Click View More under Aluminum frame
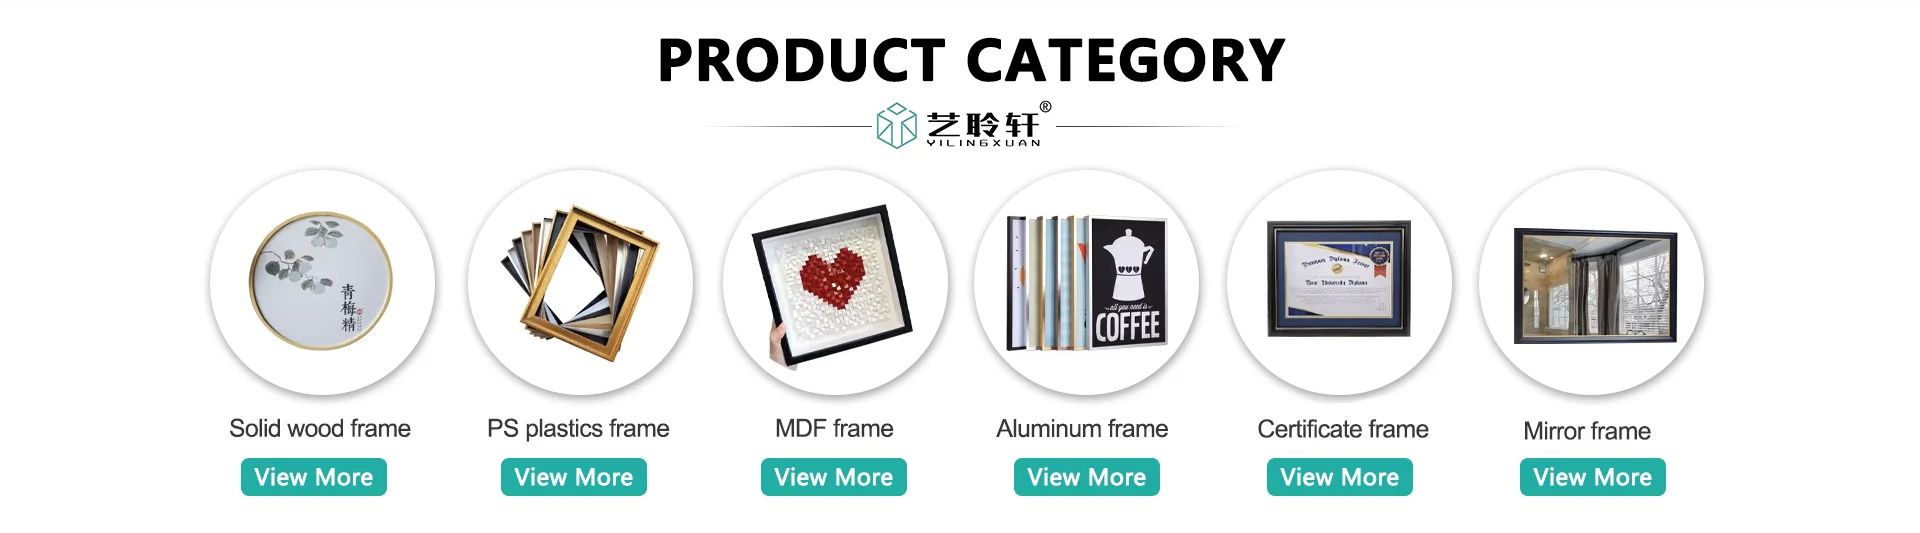The width and height of the screenshot is (1920, 533). click(1087, 477)
